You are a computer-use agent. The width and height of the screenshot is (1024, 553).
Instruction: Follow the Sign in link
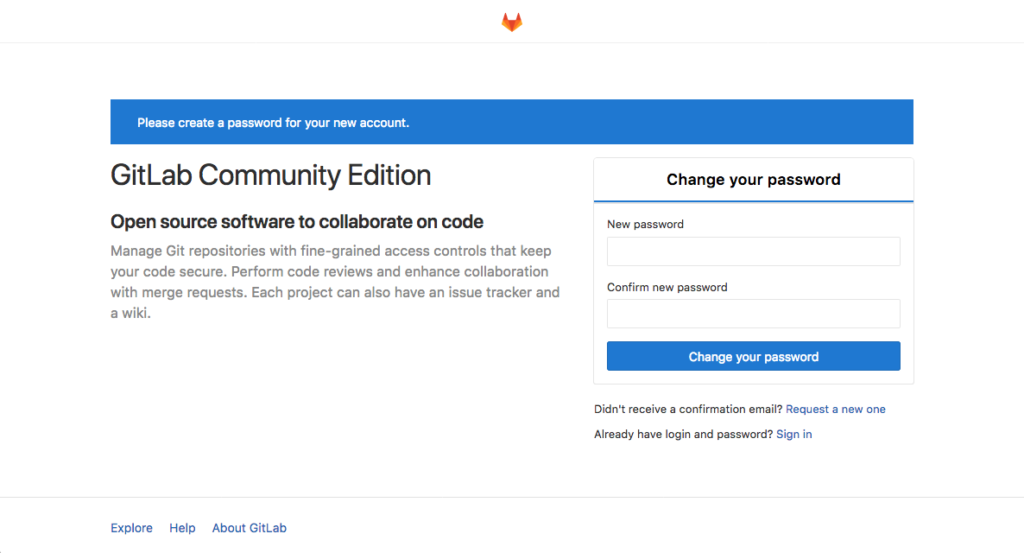tap(793, 434)
